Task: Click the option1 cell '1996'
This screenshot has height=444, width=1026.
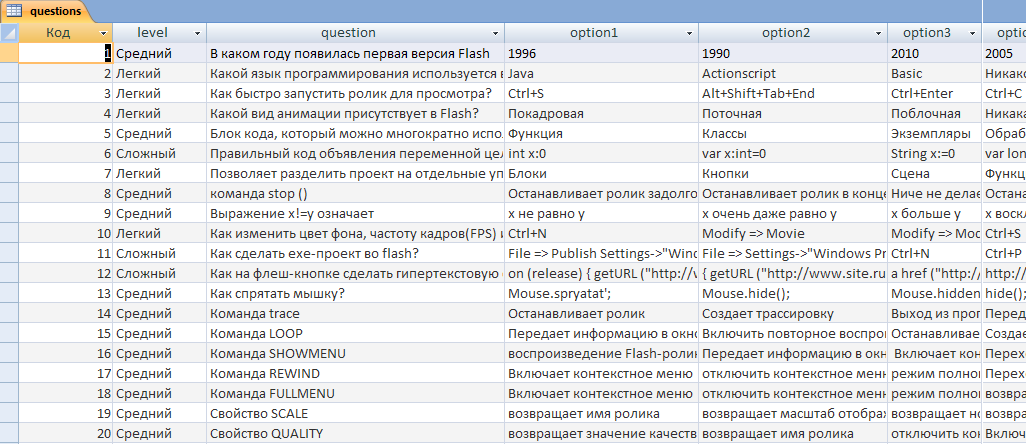Action: (601, 54)
